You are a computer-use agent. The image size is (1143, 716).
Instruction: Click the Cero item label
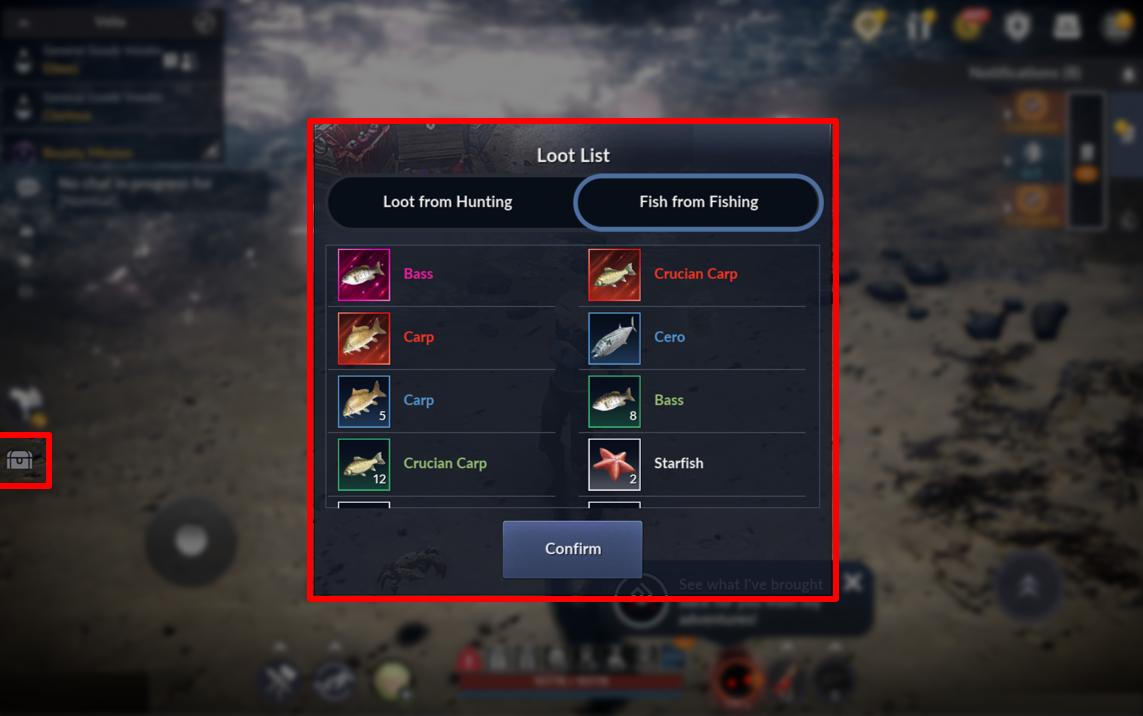coord(669,337)
